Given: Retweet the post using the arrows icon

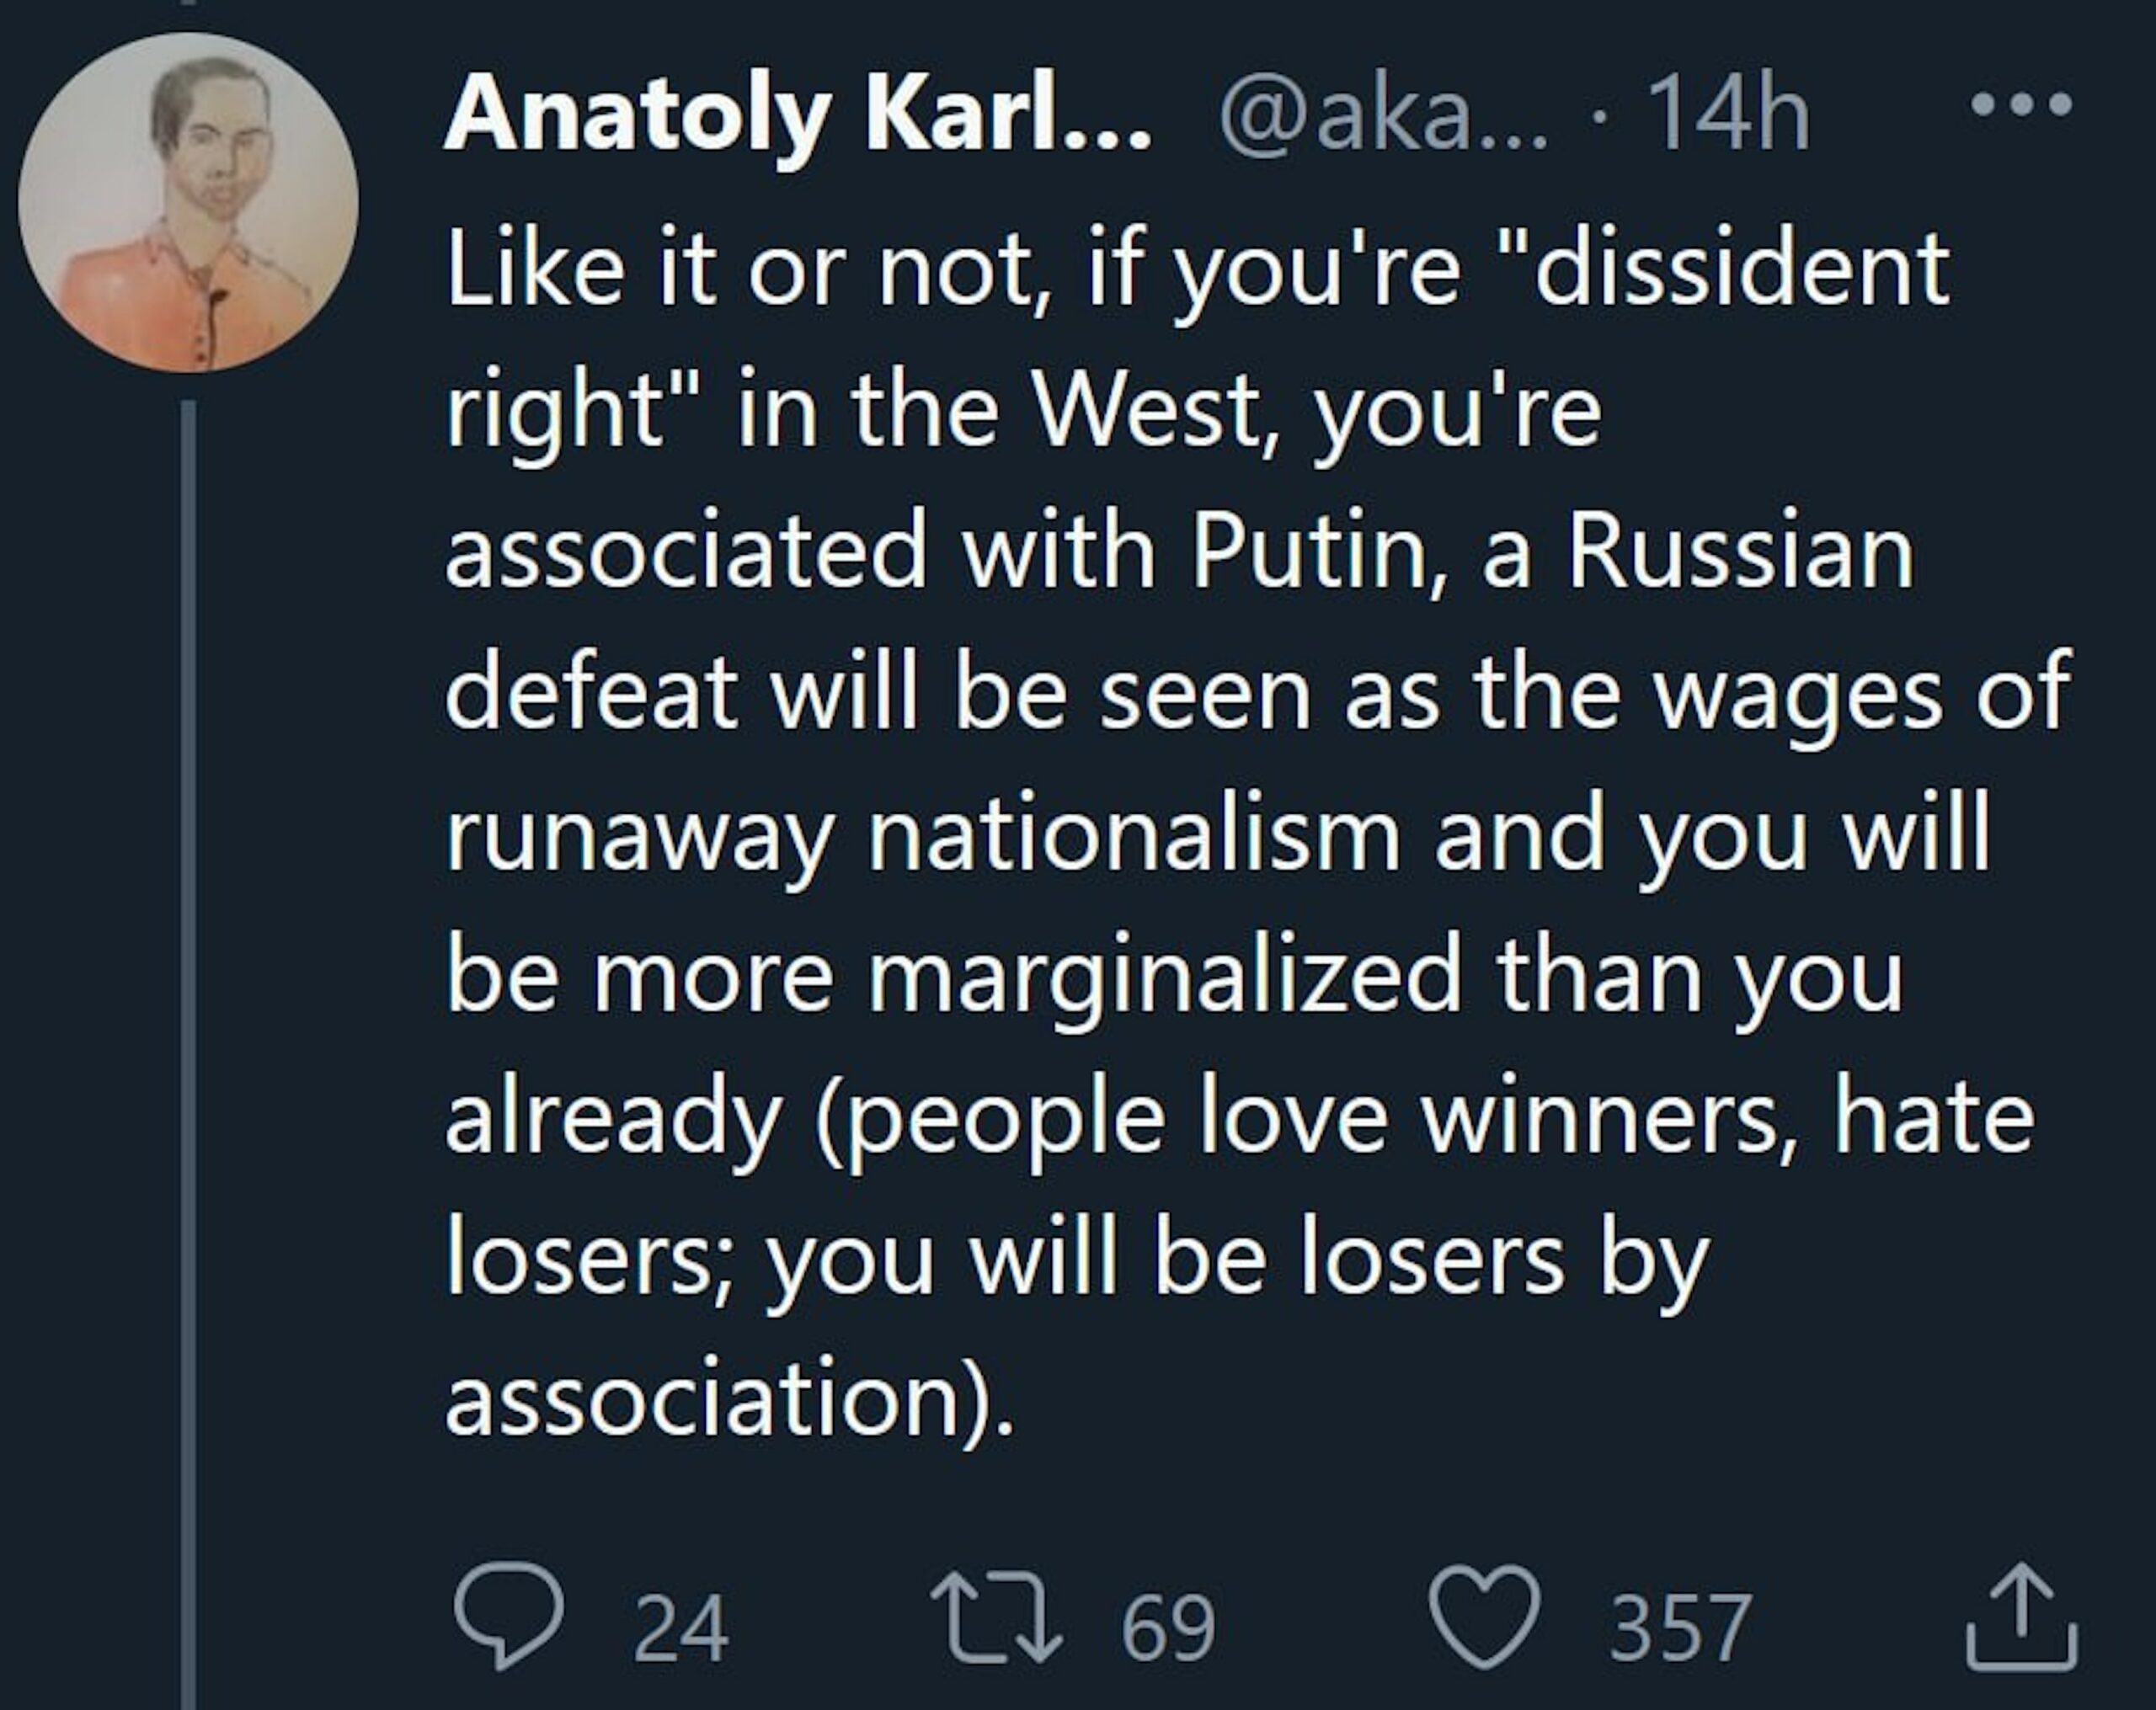Looking at the screenshot, I should (x=993, y=1628).
